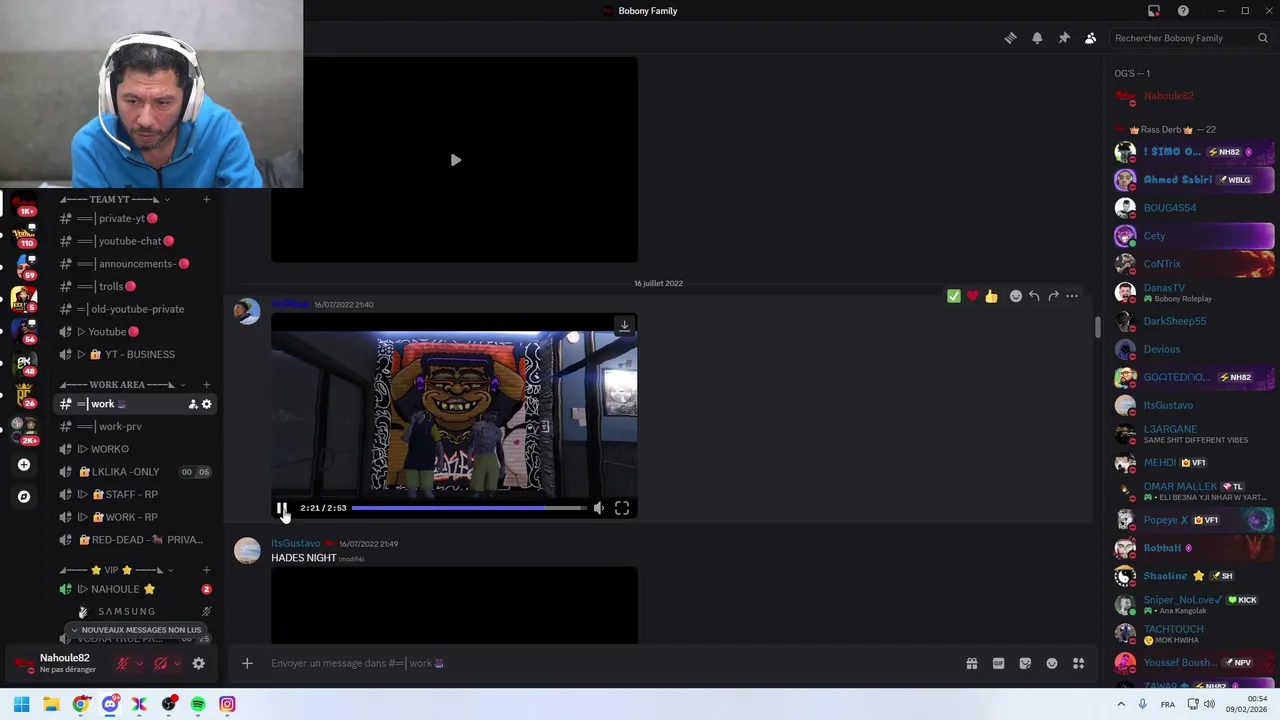Open ItsGustavo profile from message author
1280x720 pixels.
[x=296, y=543]
